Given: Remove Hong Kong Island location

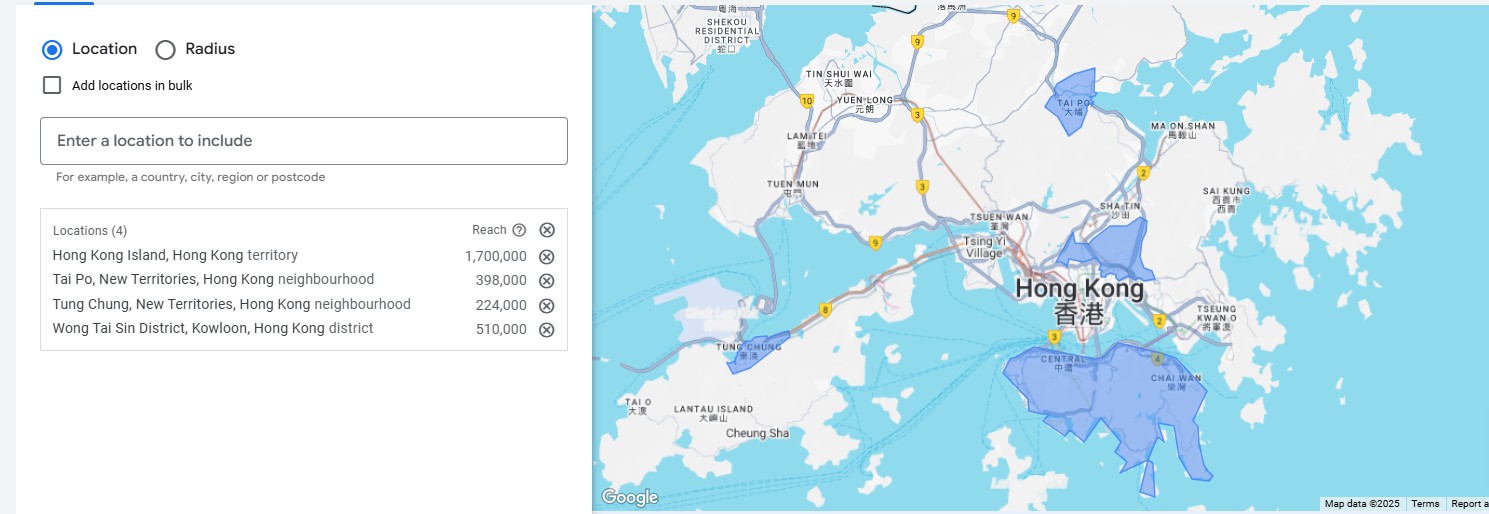Looking at the screenshot, I should [x=547, y=256].
